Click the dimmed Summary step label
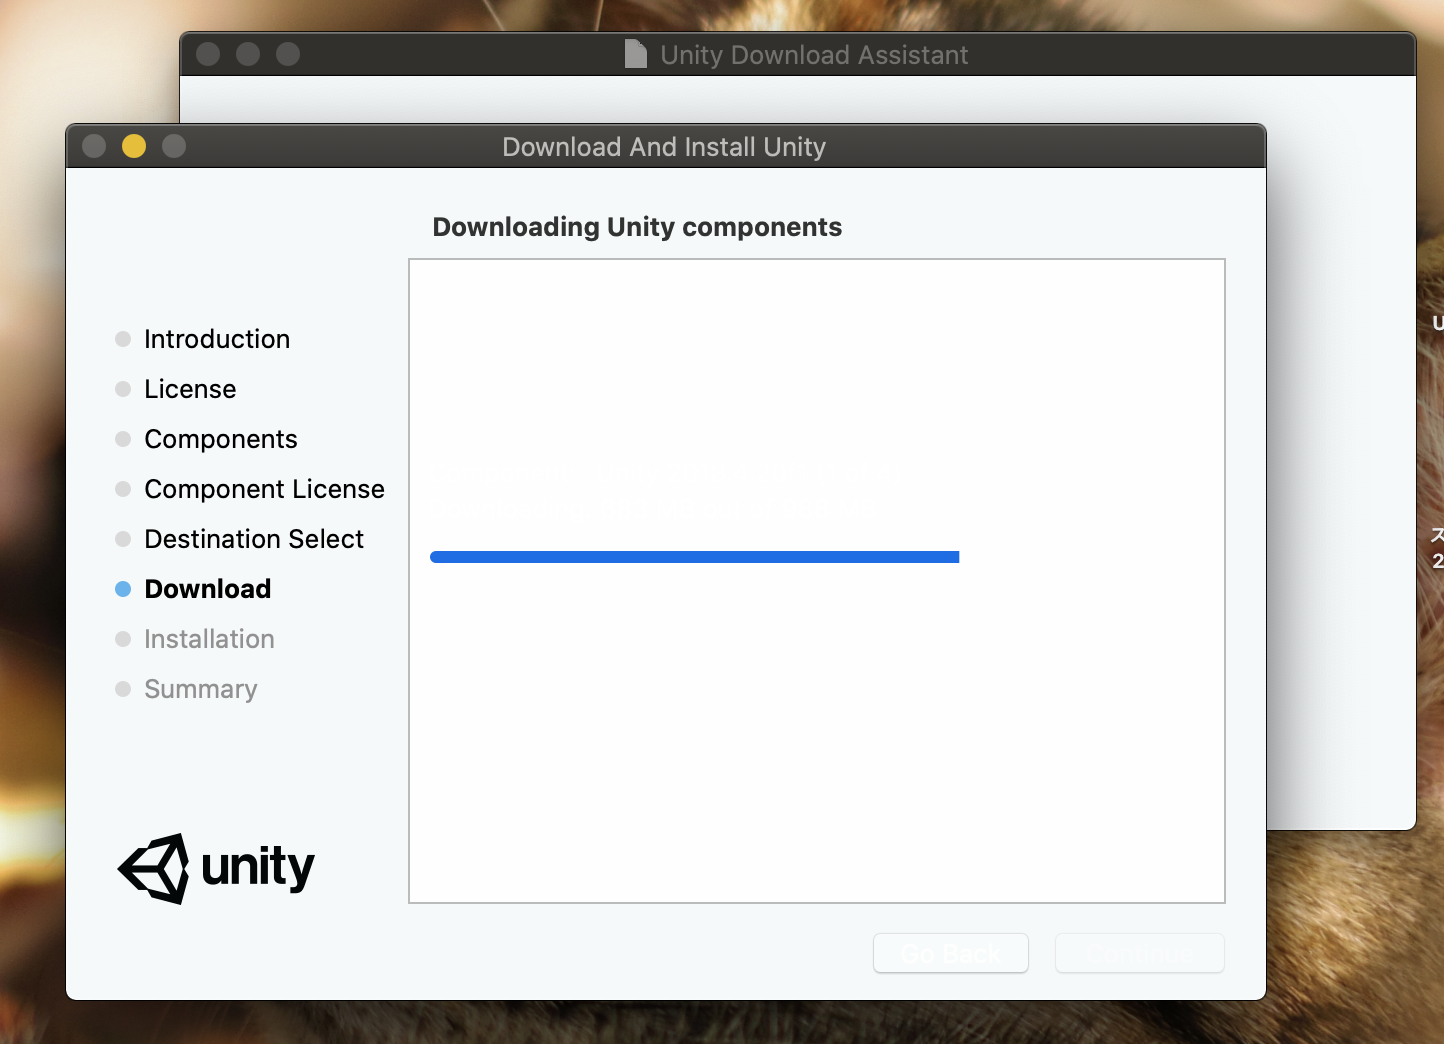The width and height of the screenshot is (1444, 1044). pyautogui.click(x=201, y=689)
